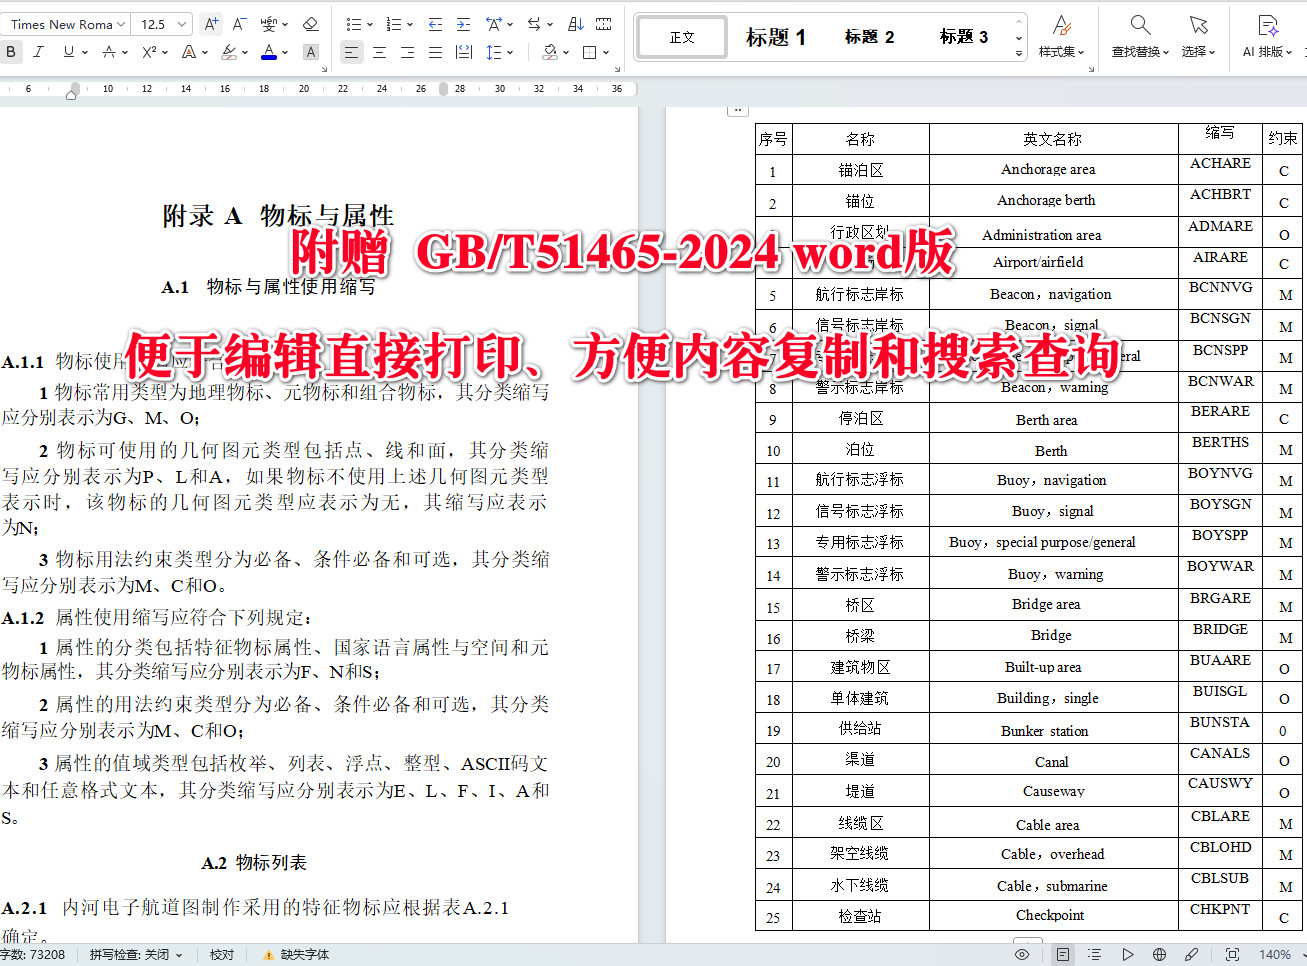
Task: Align text left
Action: [x=351, y=52]
